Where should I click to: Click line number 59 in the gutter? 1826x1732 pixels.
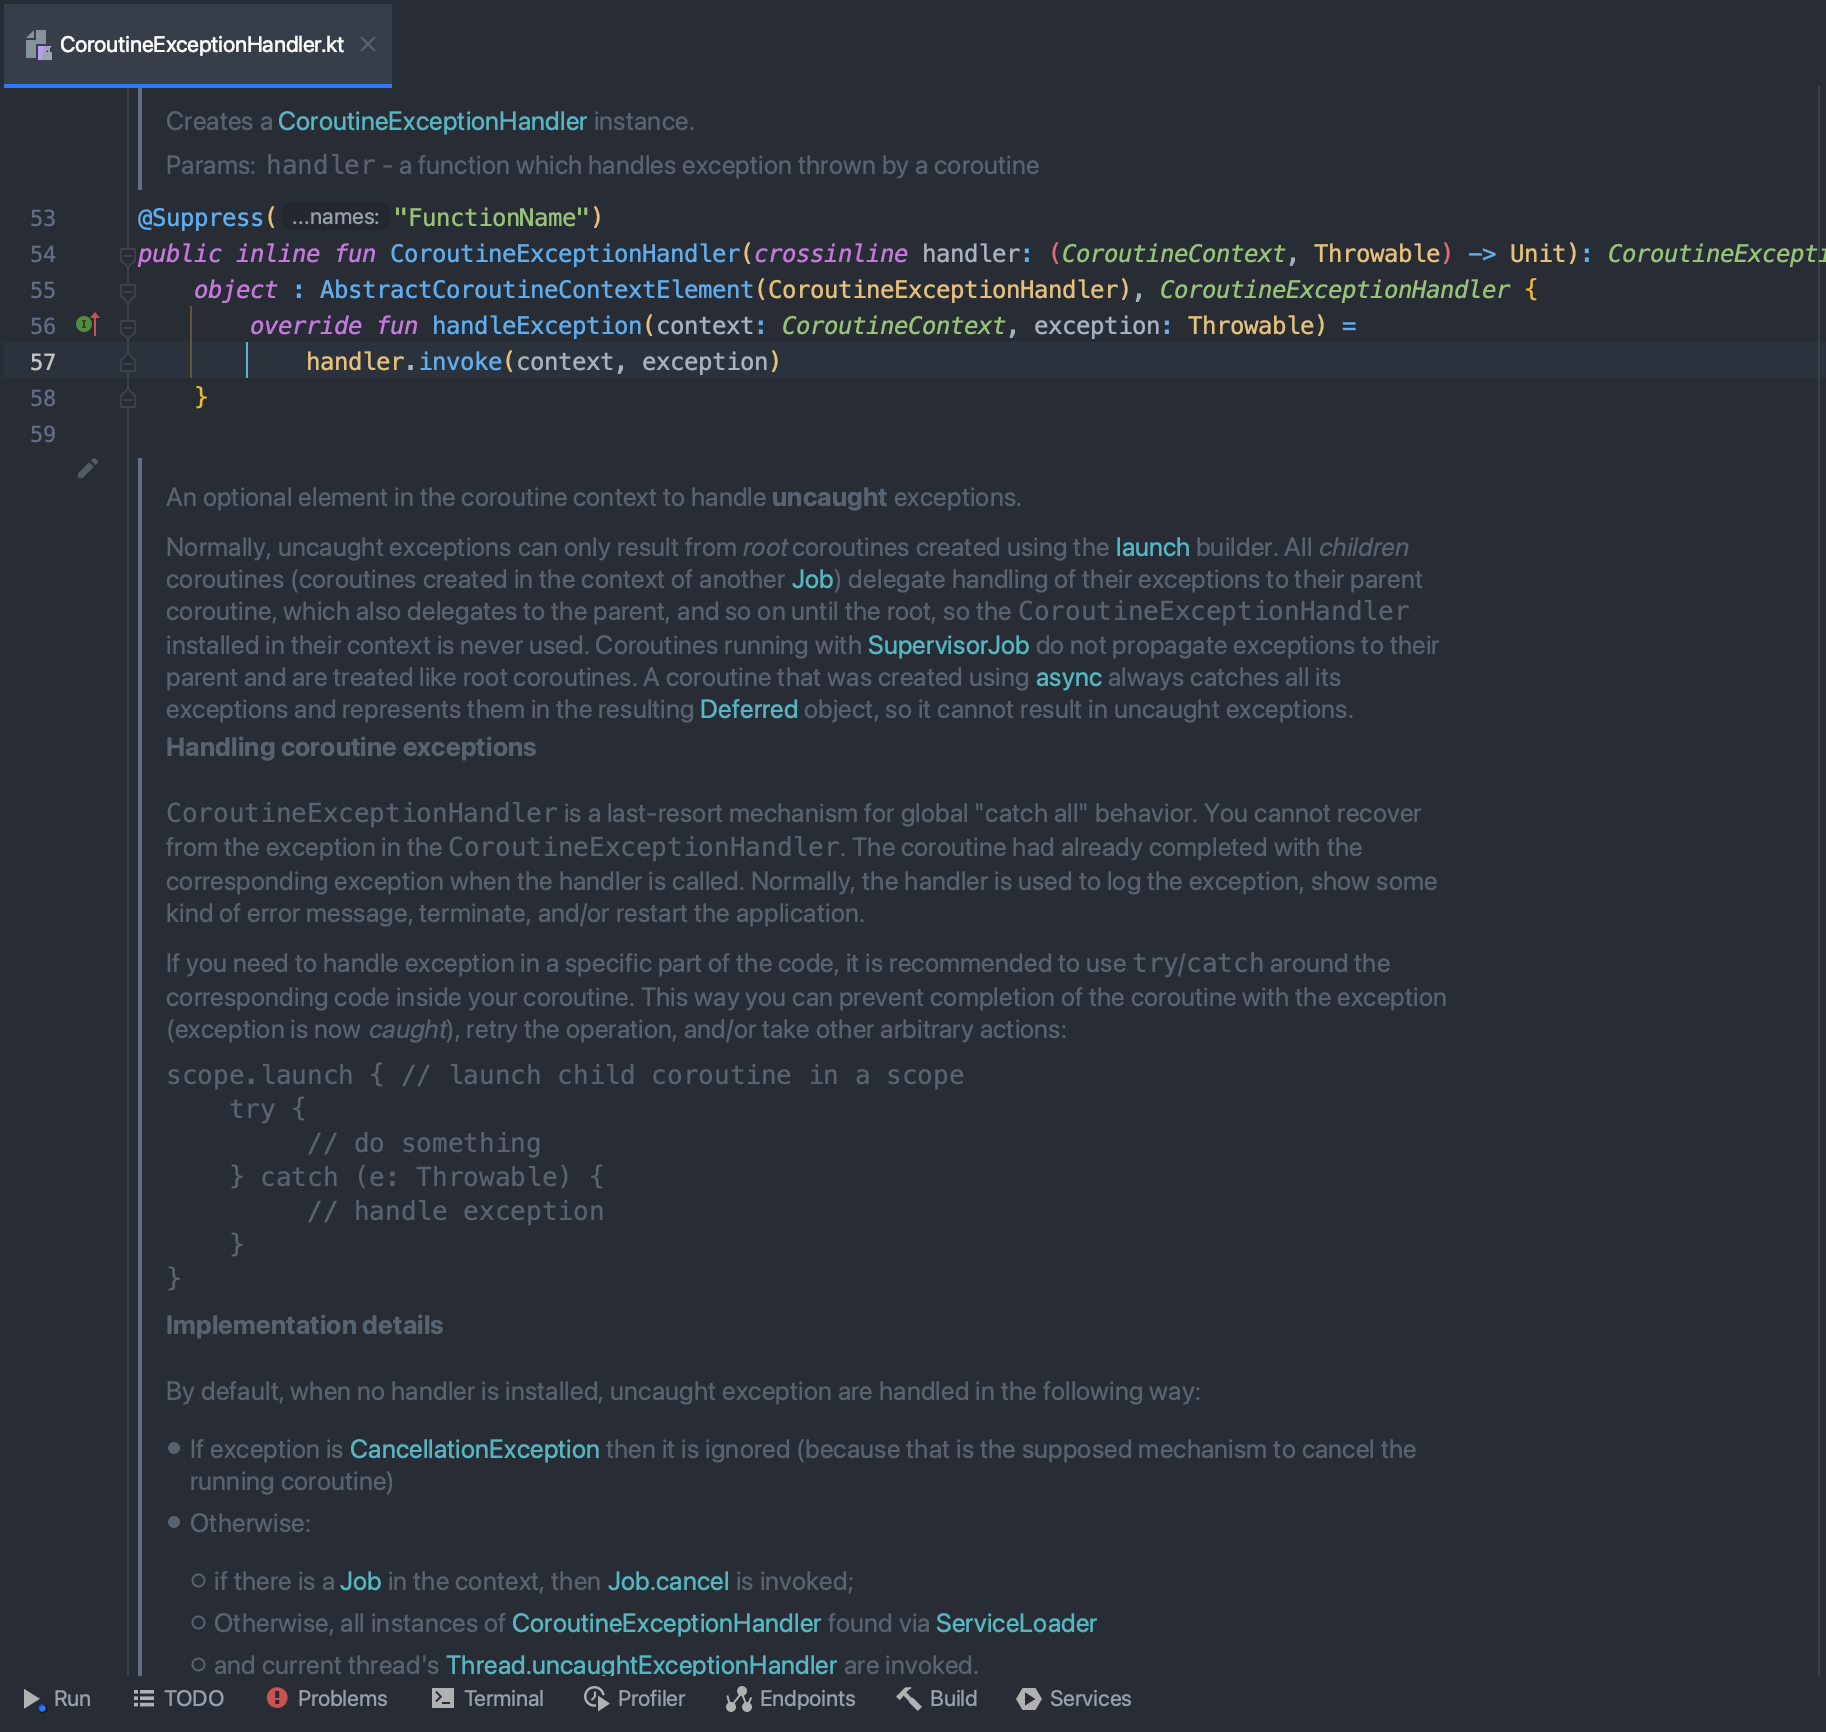tap(43, 434)
